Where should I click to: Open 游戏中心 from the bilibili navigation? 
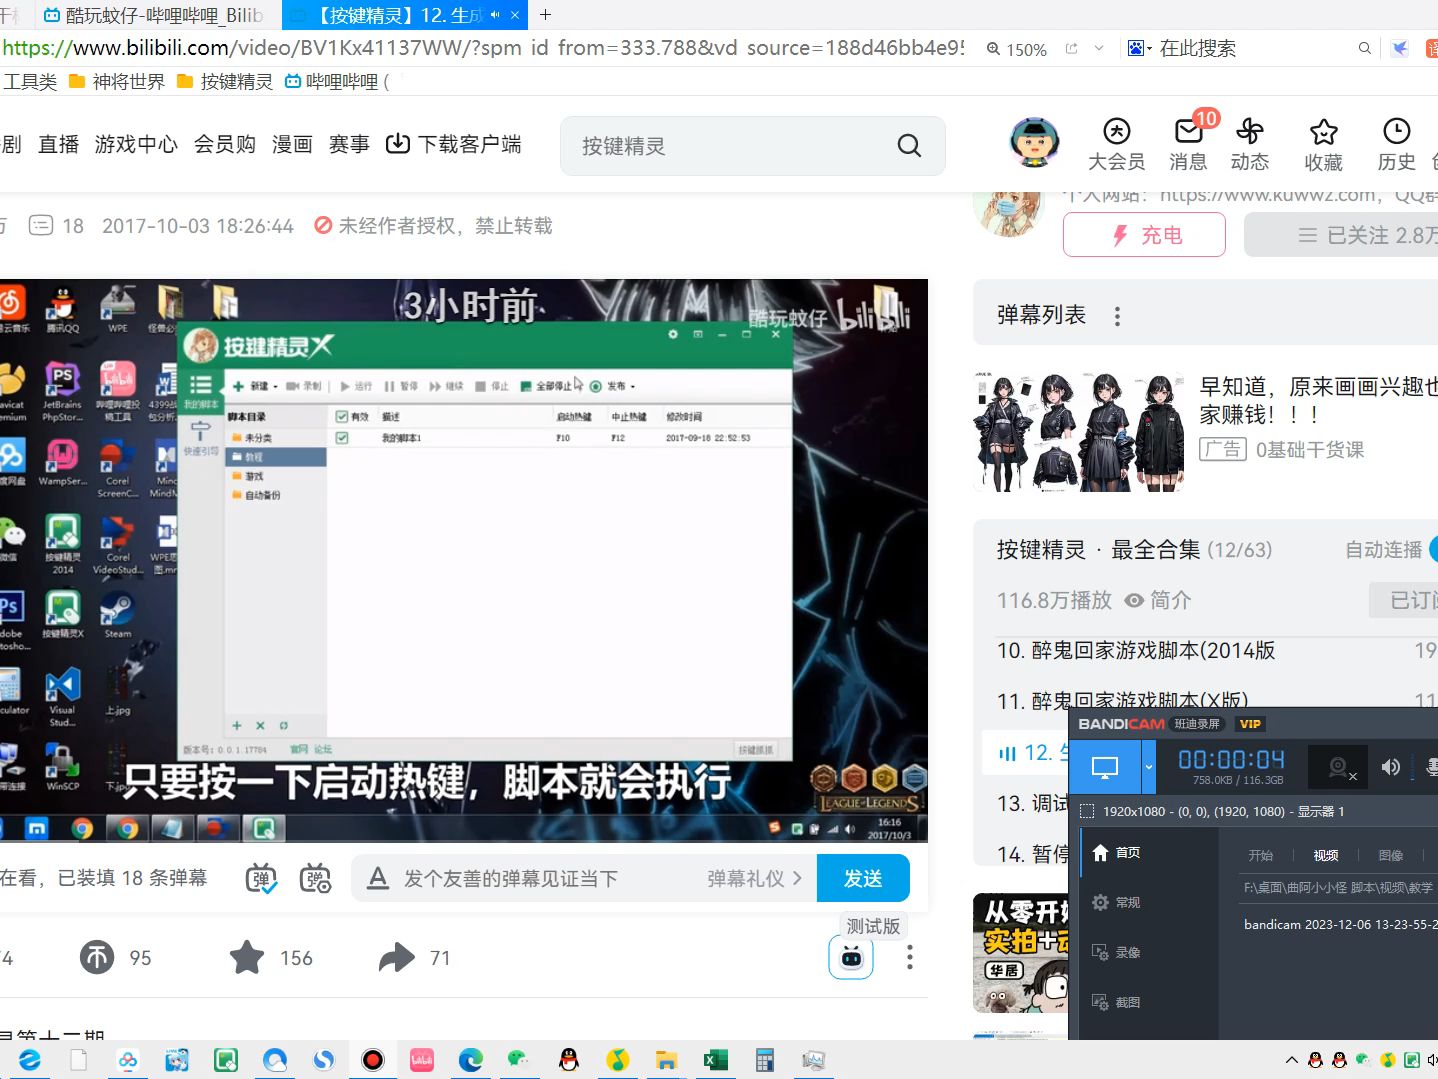[135, 143]
